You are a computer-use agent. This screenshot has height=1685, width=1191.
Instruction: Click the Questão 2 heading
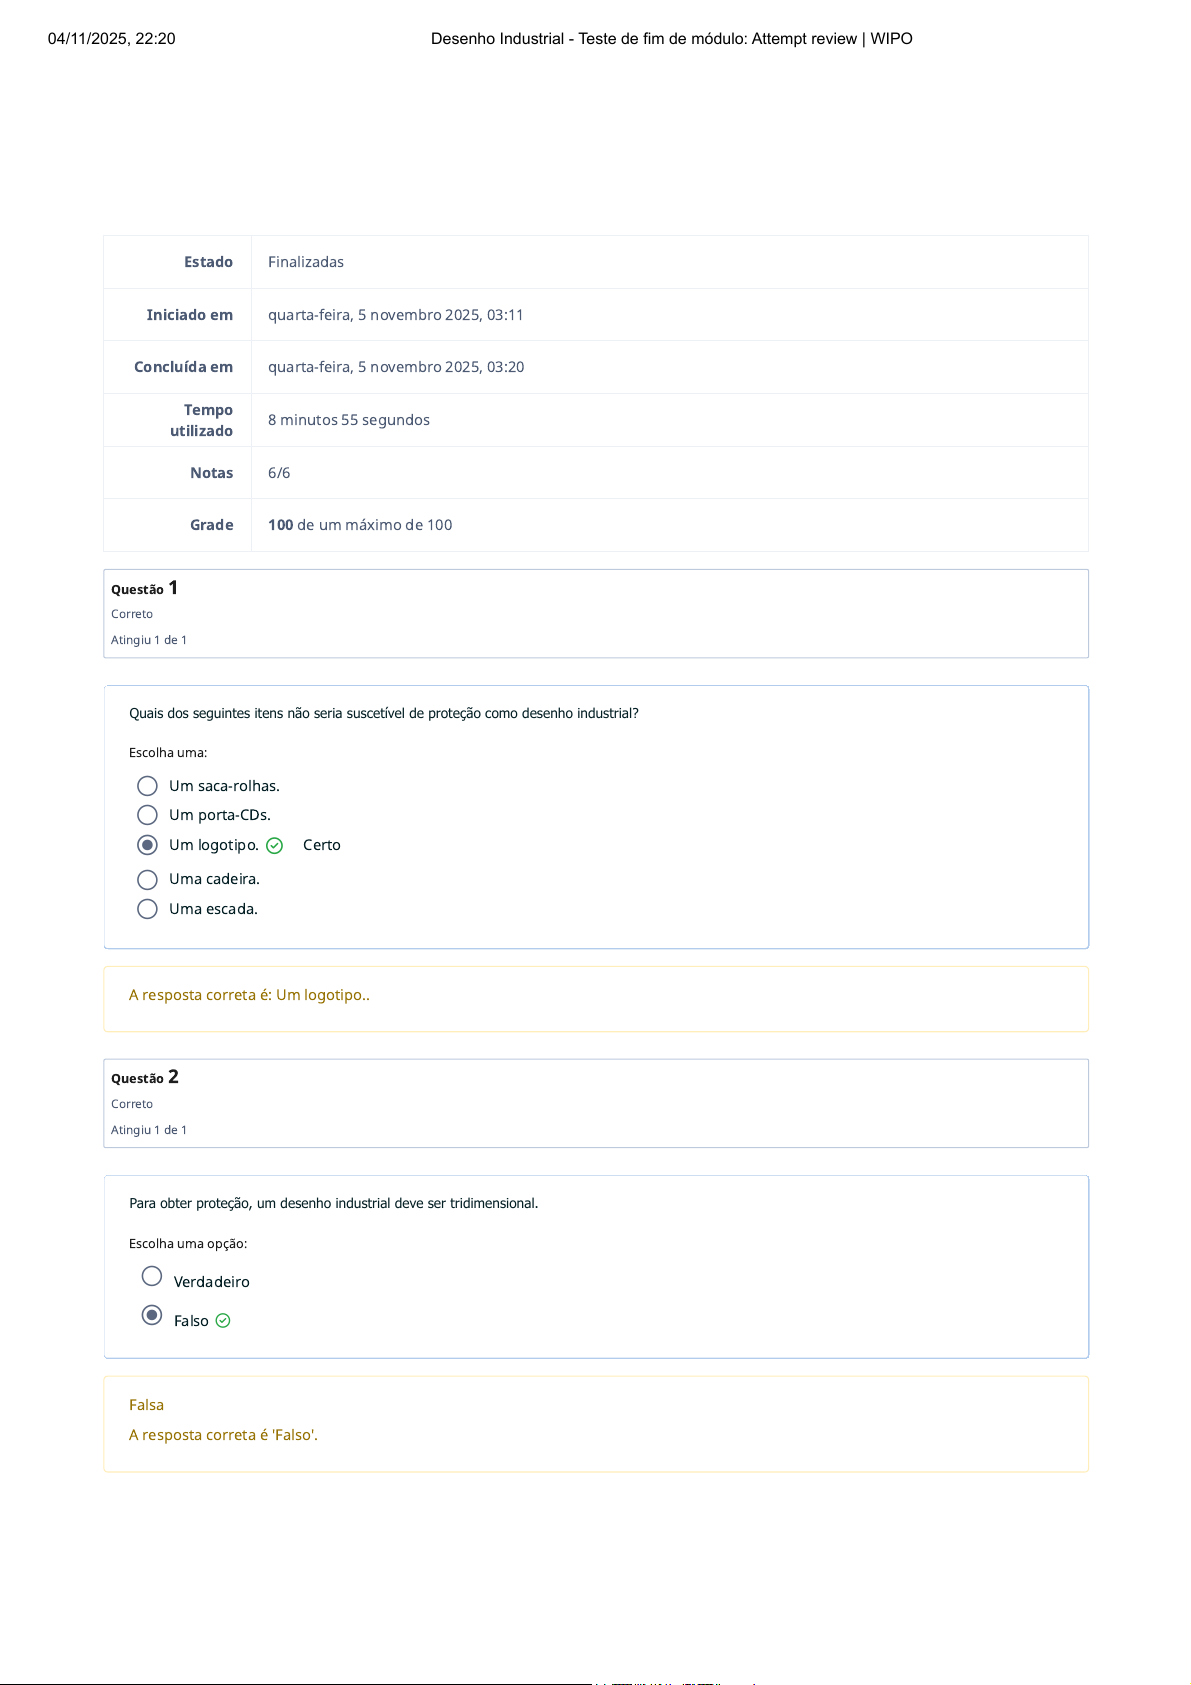(144, 1078)
